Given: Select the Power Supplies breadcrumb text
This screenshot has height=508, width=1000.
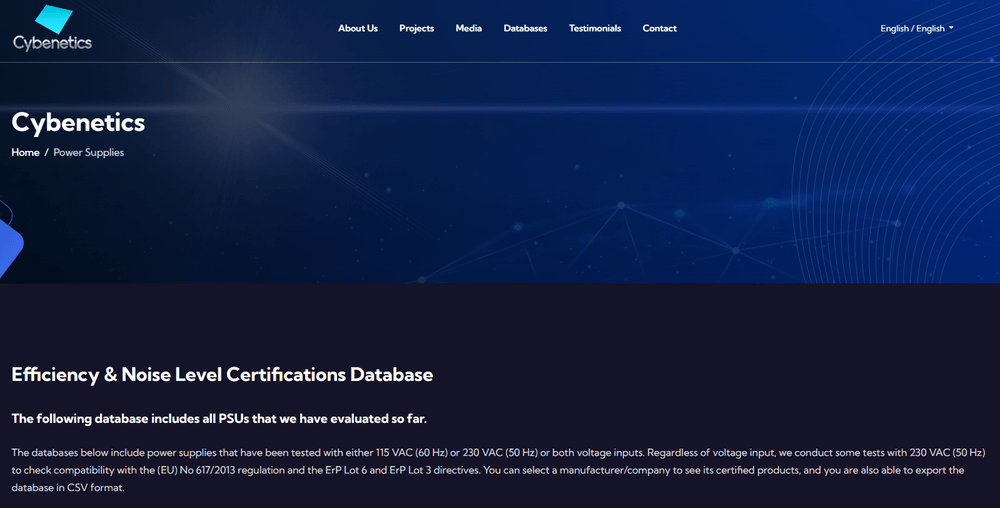Looking at the screenshot, I should [89, 152].
